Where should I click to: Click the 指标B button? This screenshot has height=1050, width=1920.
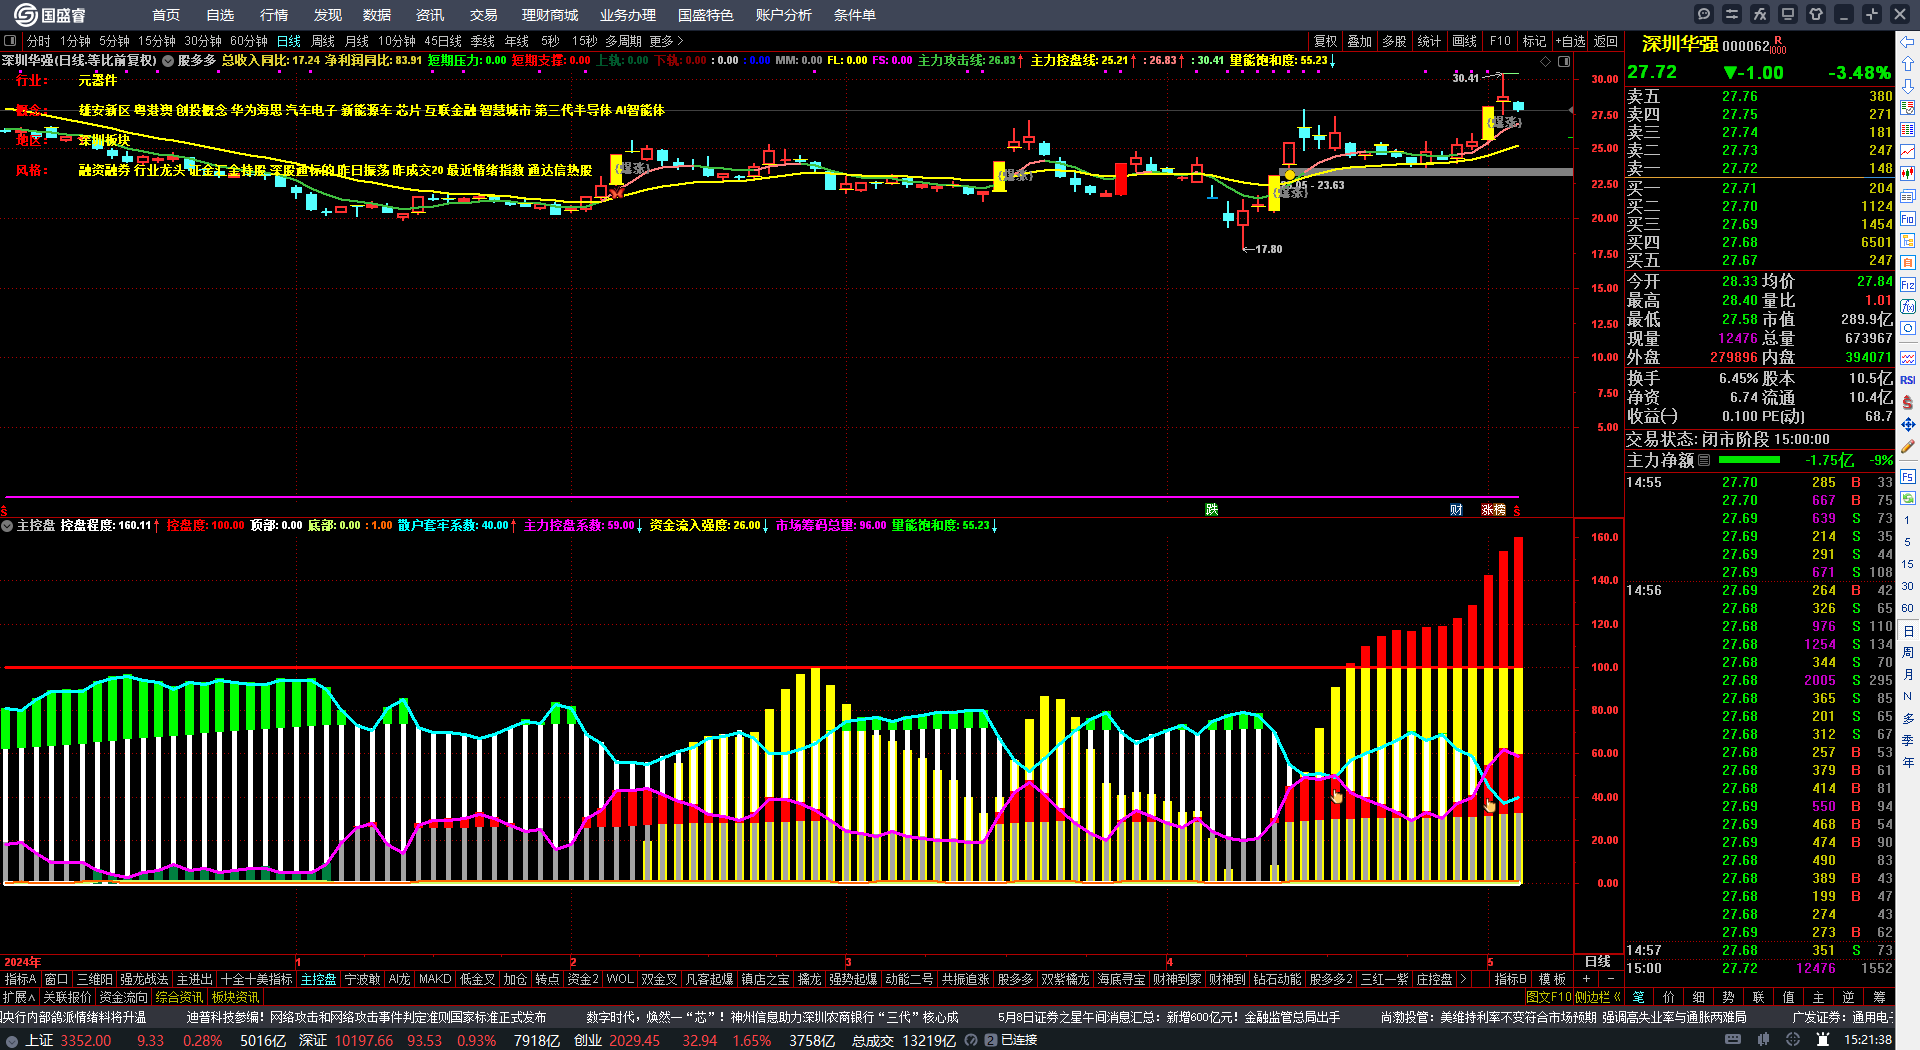tap(1510, 979)
